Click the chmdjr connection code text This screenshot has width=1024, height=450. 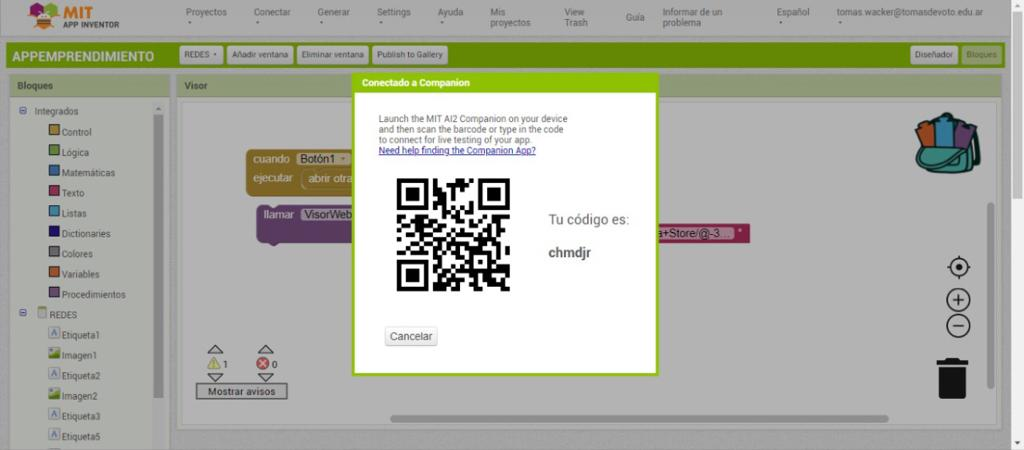(569, 253)
